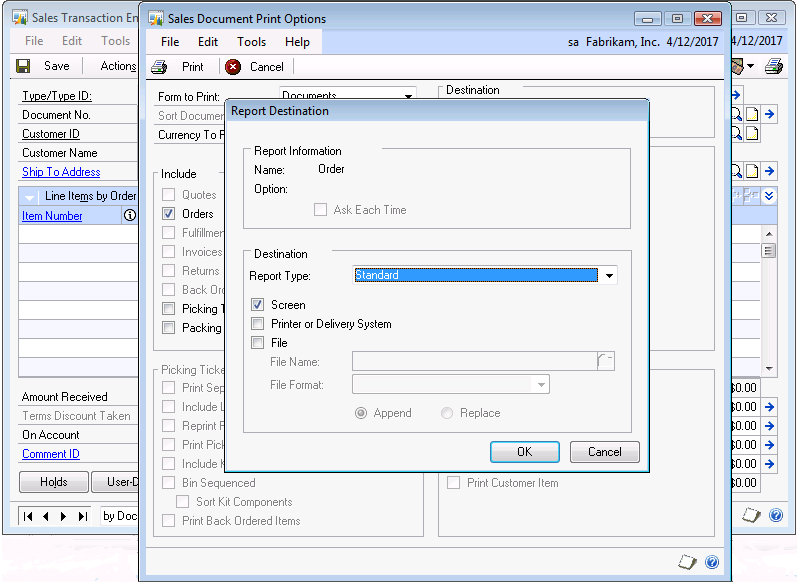Click note icon in Print Options status bar
Screen dimensions: 800x582
[x=687, y=562]
